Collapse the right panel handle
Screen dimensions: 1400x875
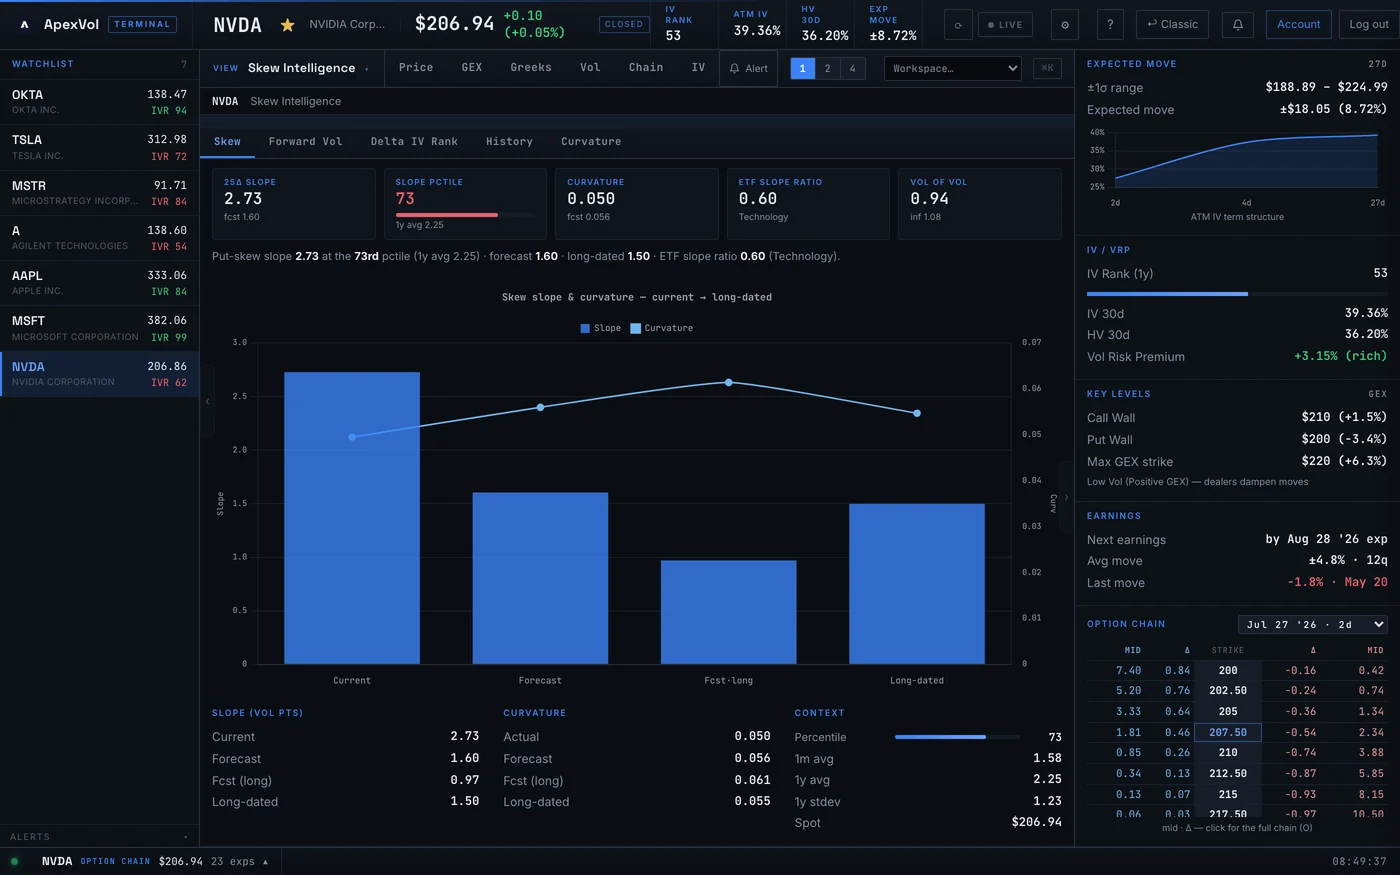(x=1066, y=497)
